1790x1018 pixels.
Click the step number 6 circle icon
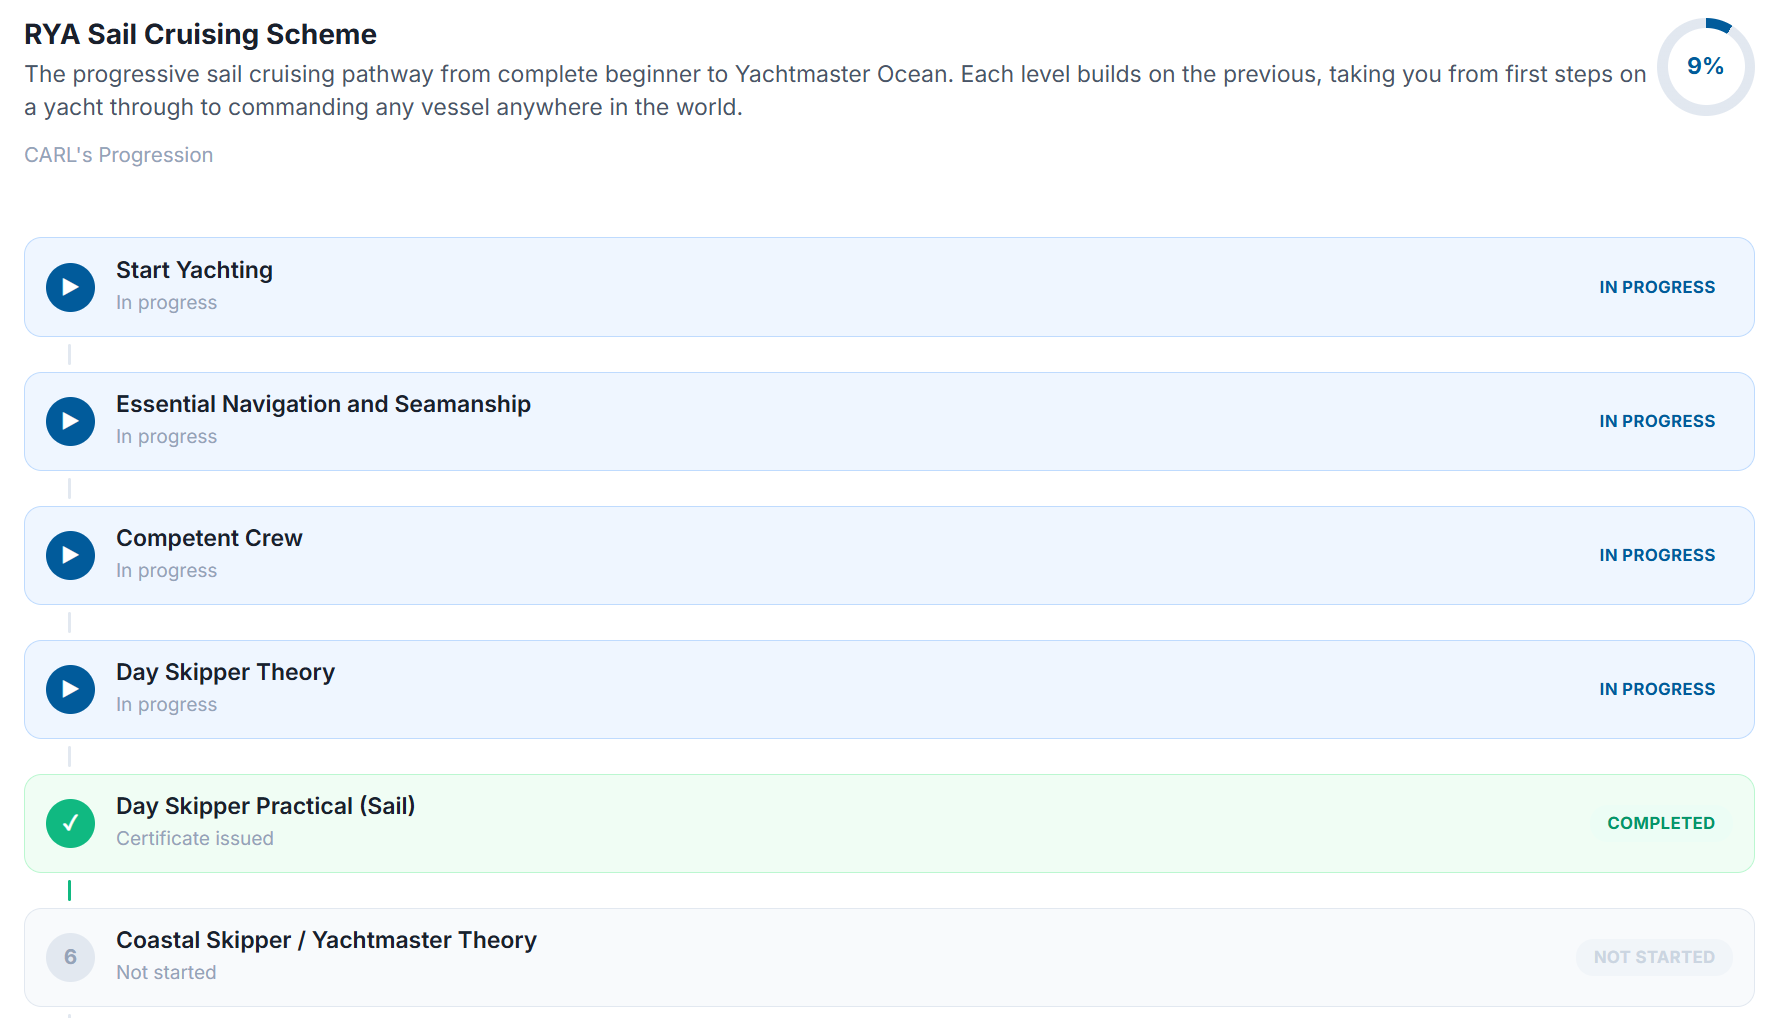[x=70, y=957]
